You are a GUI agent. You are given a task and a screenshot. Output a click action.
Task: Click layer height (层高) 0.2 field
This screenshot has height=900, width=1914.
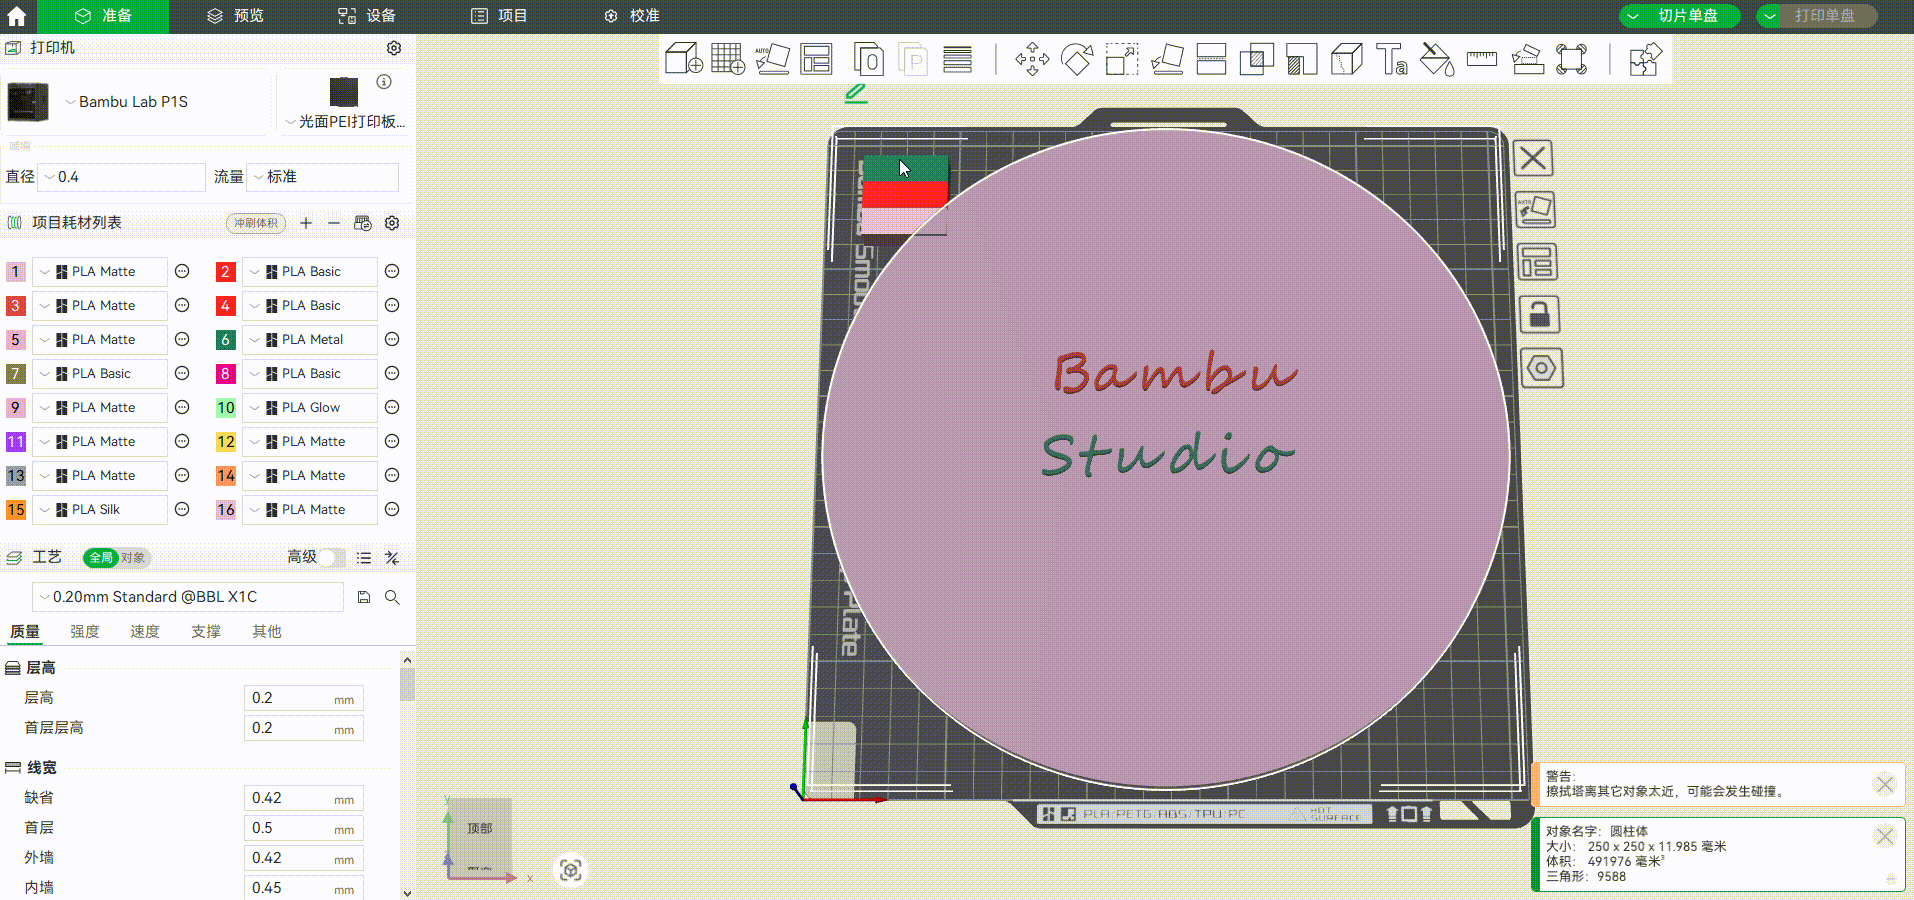(x=303, y=698)
